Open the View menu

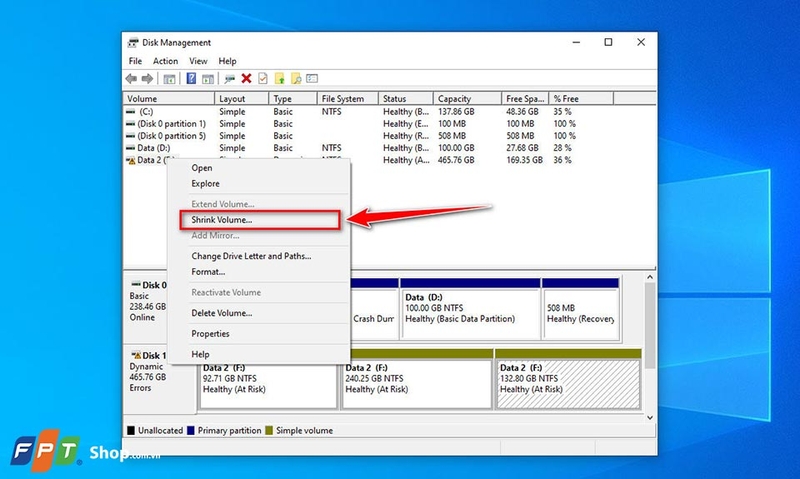(198, 61)
